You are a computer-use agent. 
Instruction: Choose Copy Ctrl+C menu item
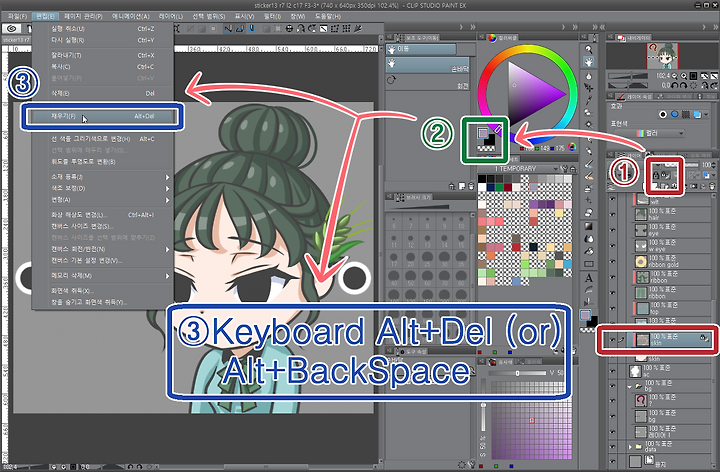point(102,67)
